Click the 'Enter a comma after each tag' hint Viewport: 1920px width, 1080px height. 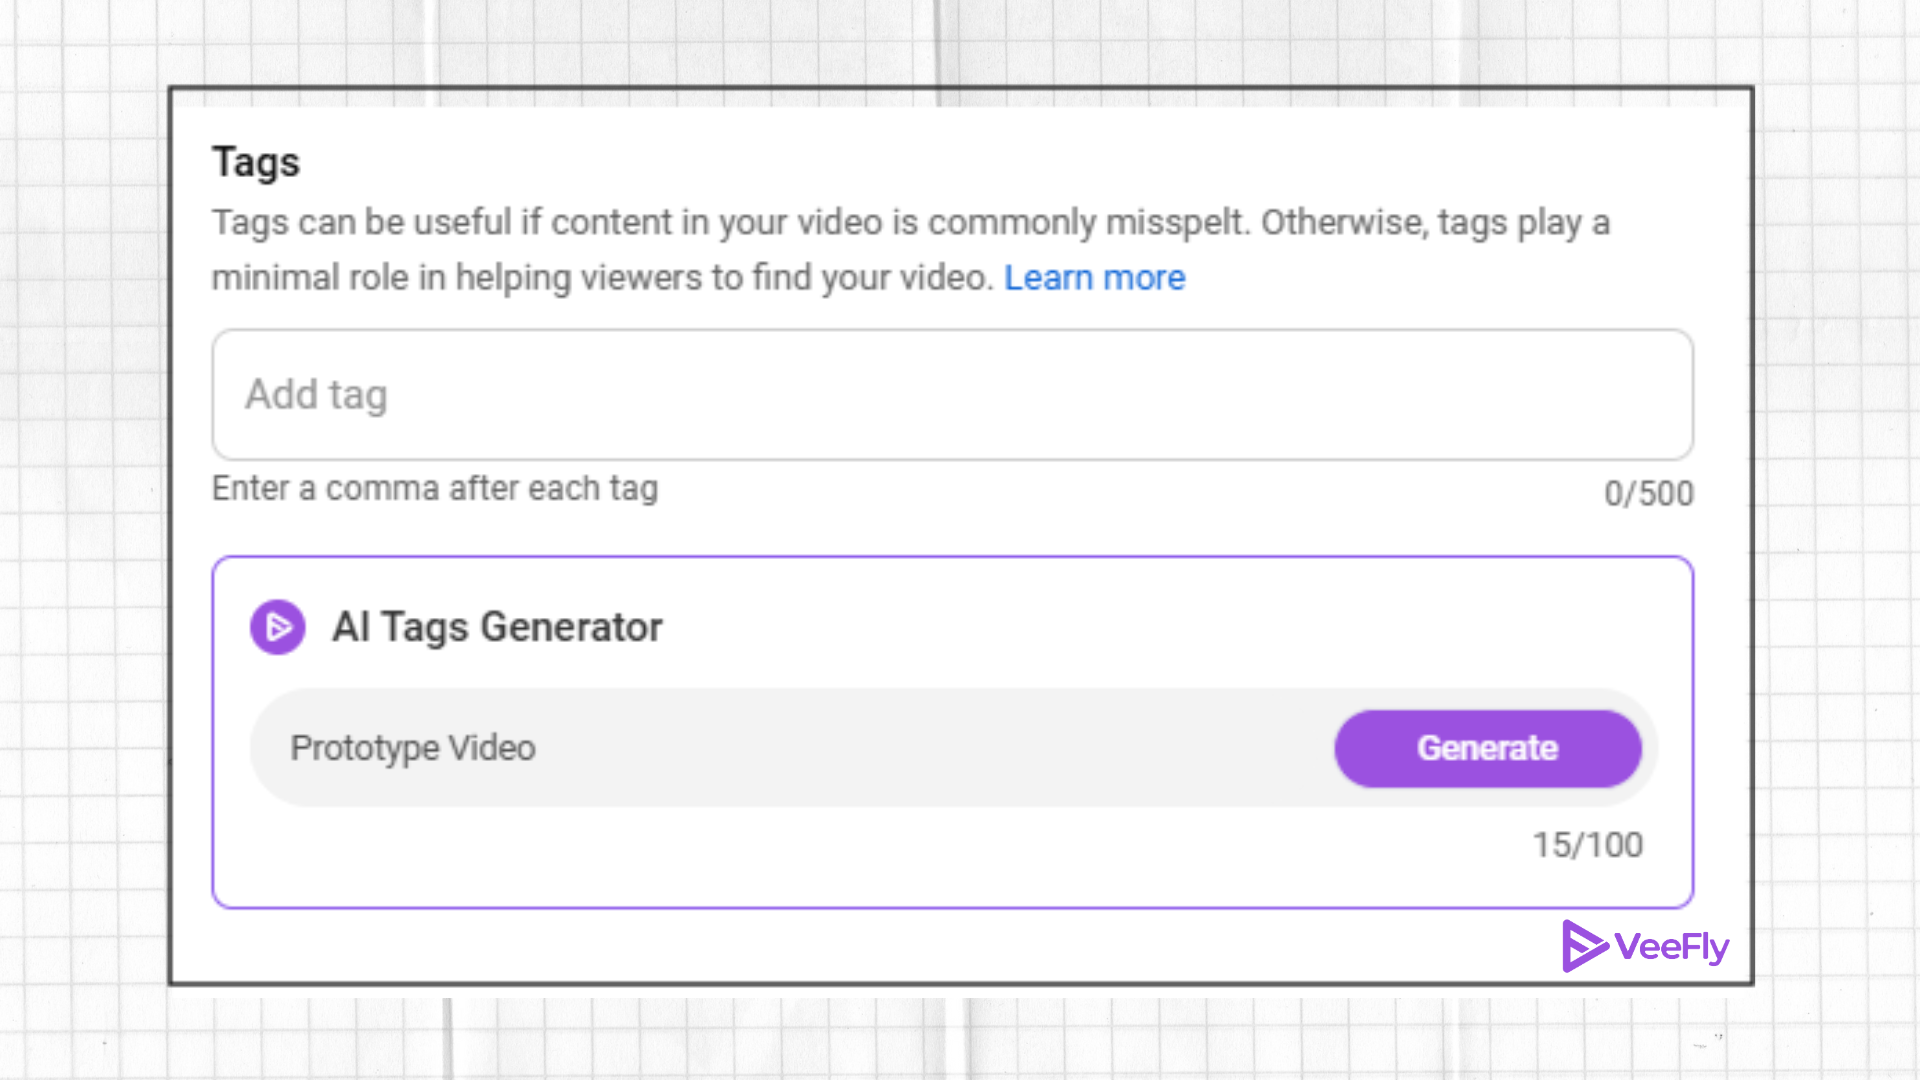click(435, 488)
